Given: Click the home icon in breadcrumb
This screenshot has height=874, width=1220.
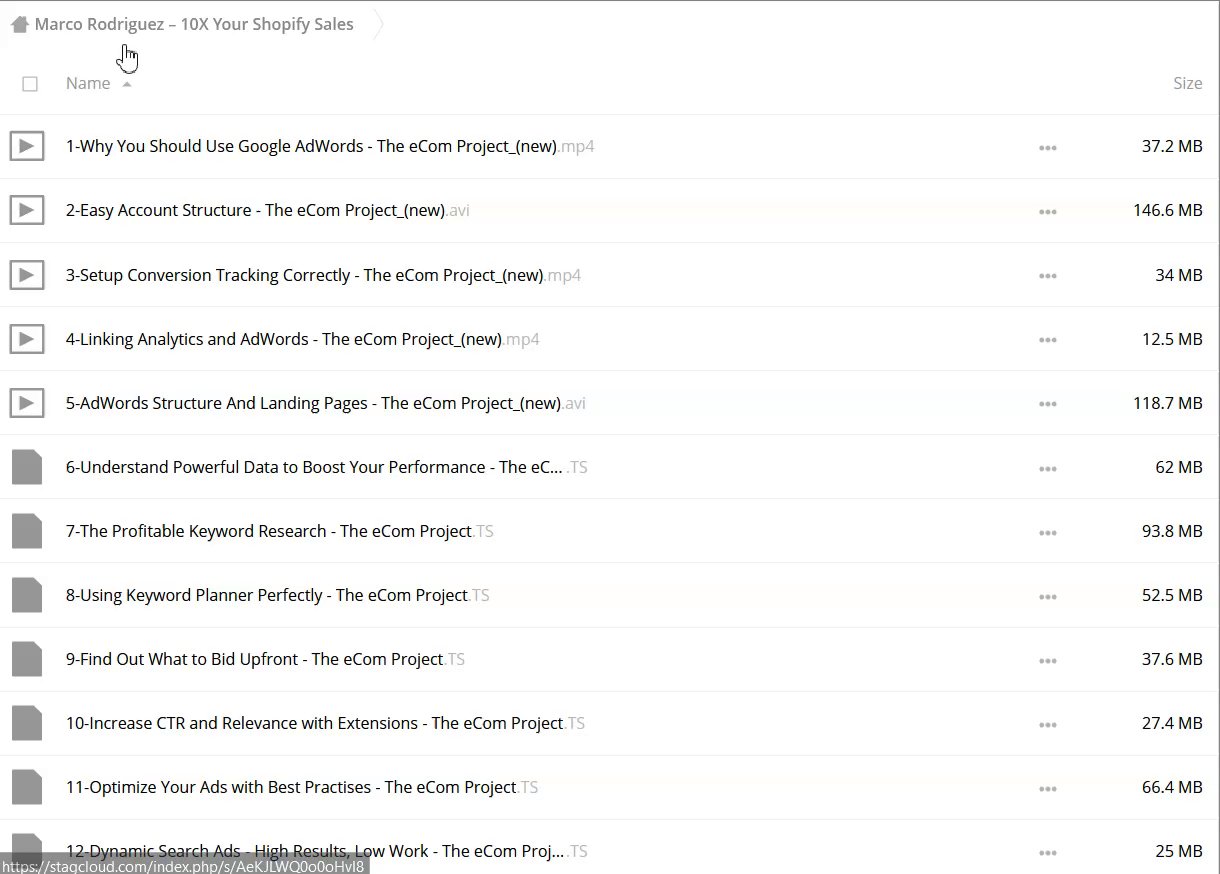Looking at the screenshot, I should click(x=19, y=25).
